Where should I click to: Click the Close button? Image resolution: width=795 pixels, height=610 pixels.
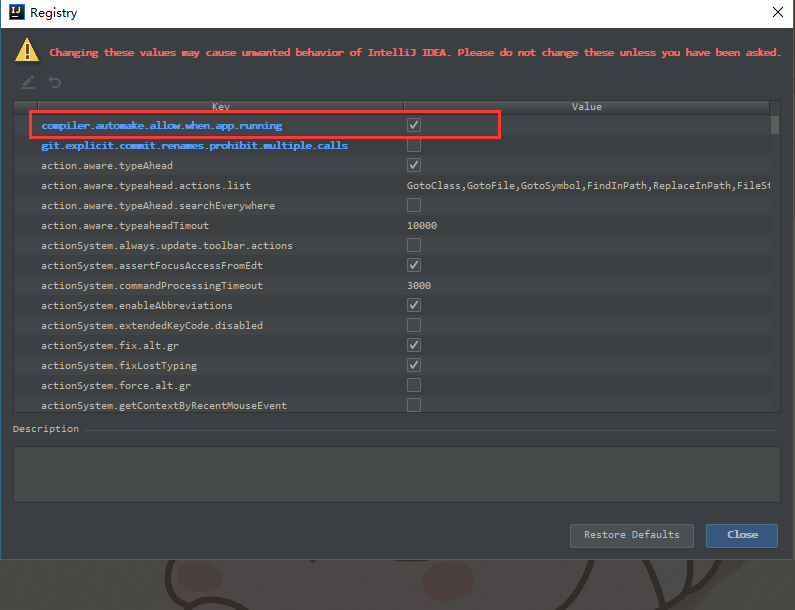coord(741,535)
